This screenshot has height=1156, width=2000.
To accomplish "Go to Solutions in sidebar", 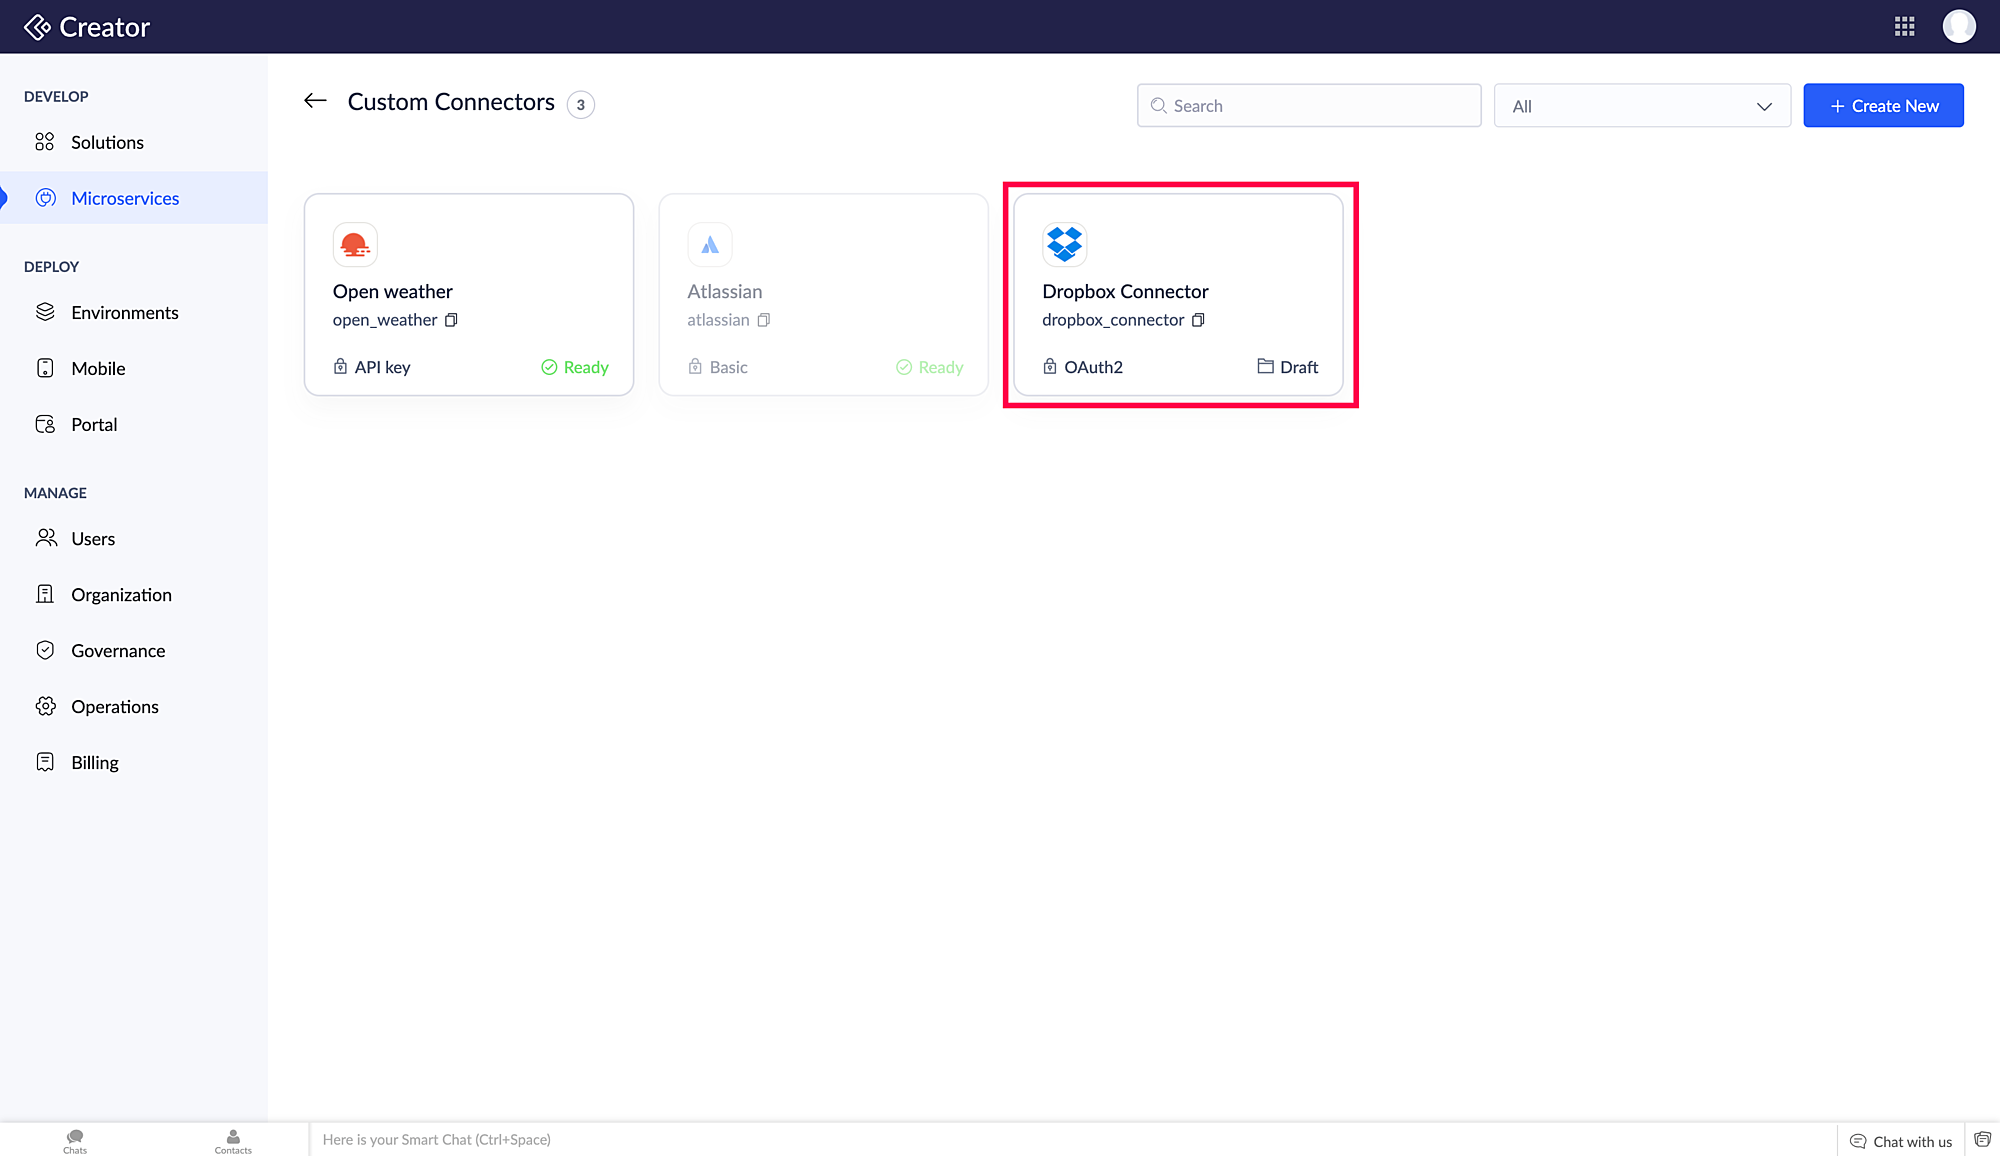I will click(107, 142).
